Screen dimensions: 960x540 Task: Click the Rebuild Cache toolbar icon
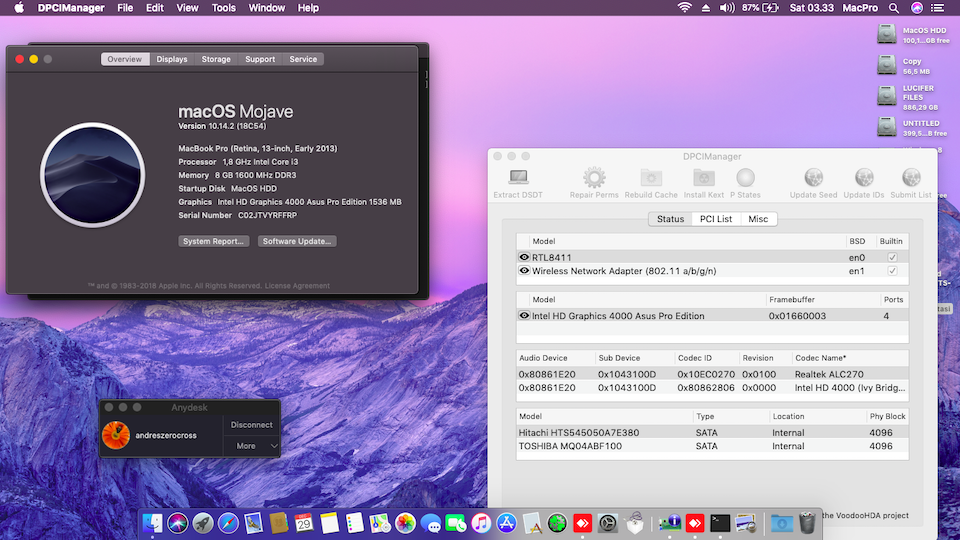pos(651,178)
